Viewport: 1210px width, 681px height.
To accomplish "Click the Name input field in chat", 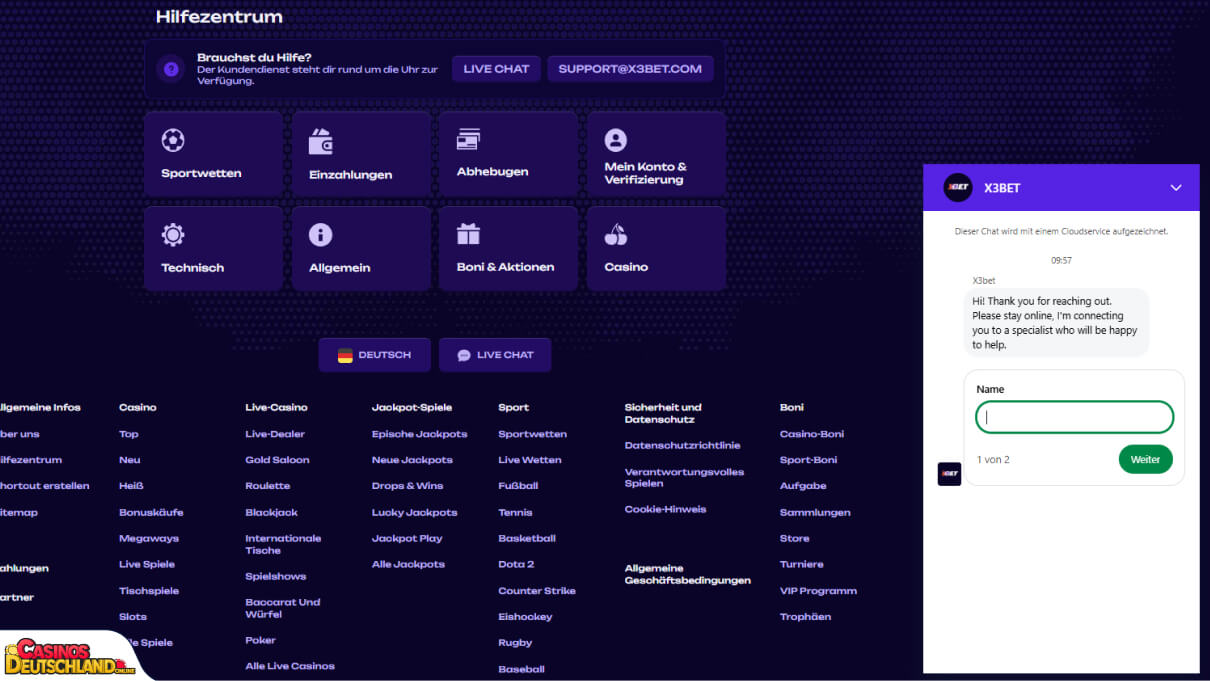I will coord(1074,417).
